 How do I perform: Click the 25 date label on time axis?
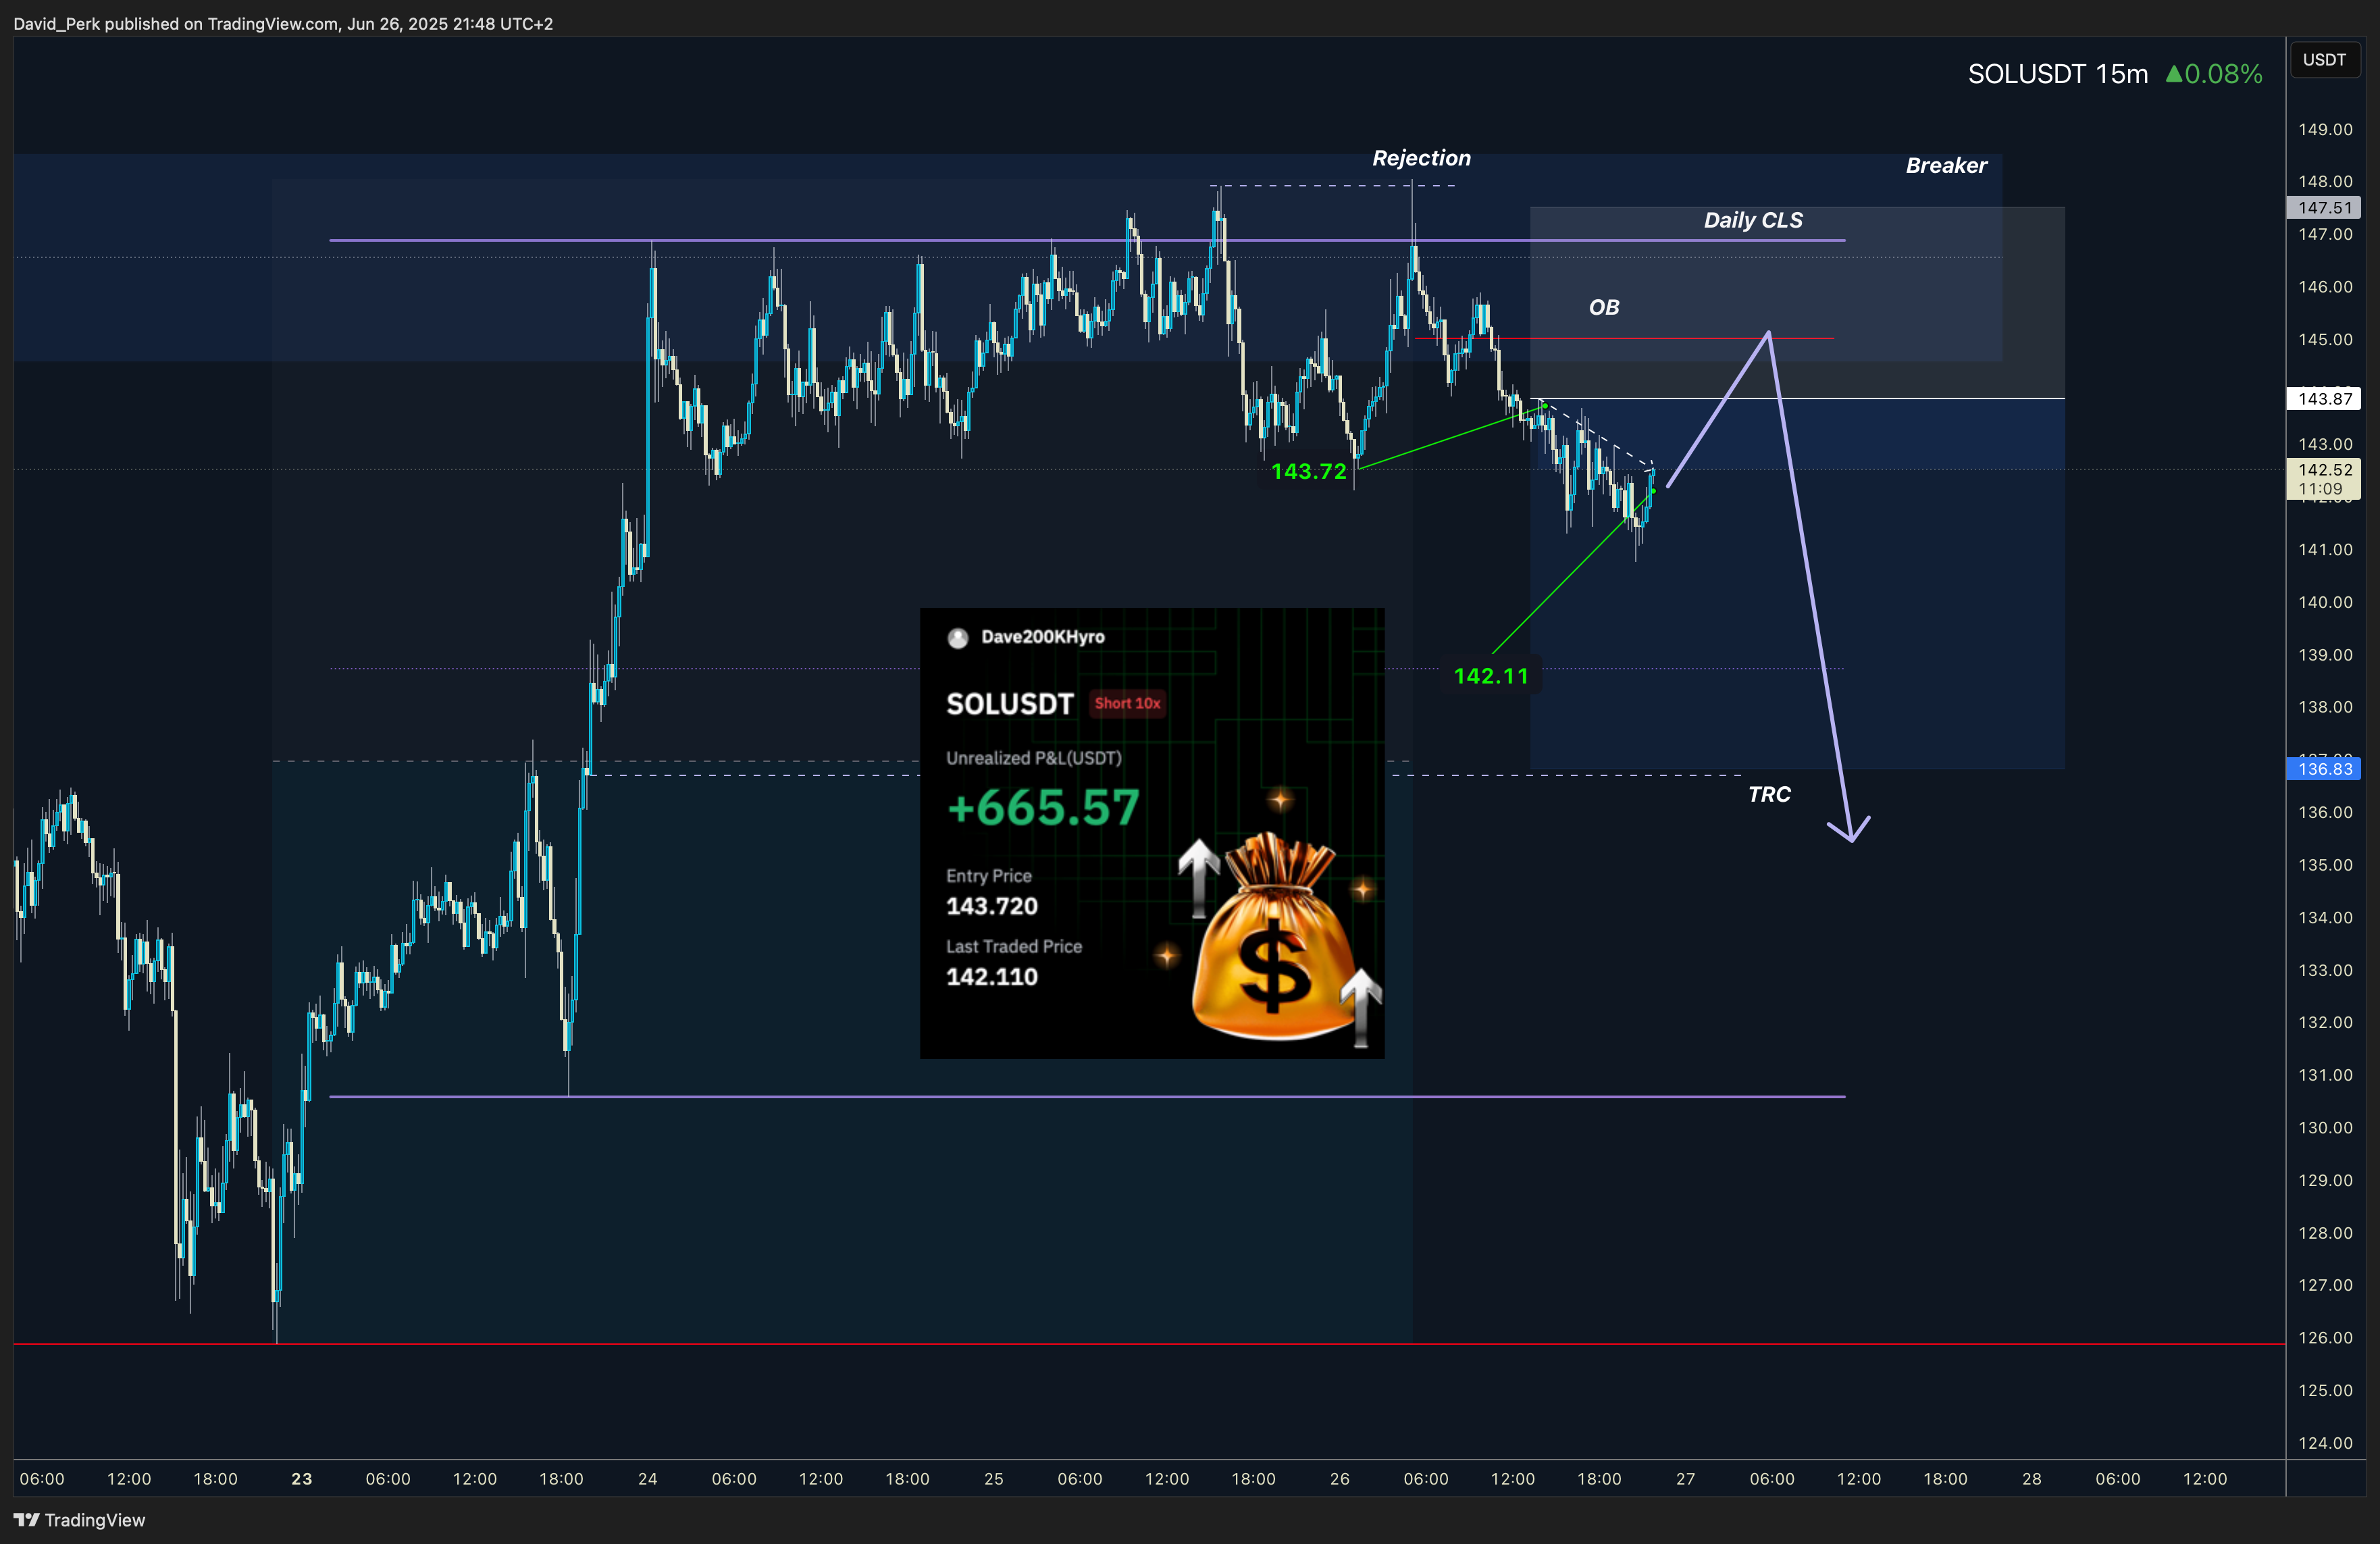994,1479
